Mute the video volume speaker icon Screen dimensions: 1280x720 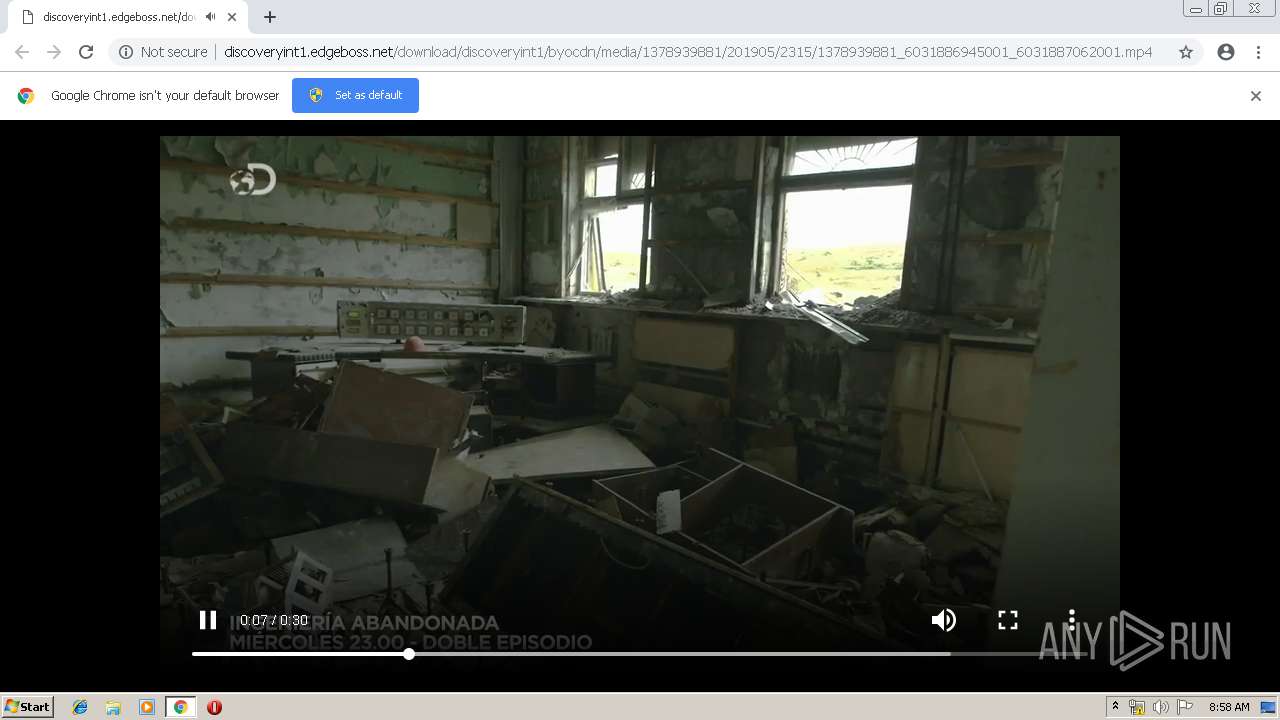point(943,620)
